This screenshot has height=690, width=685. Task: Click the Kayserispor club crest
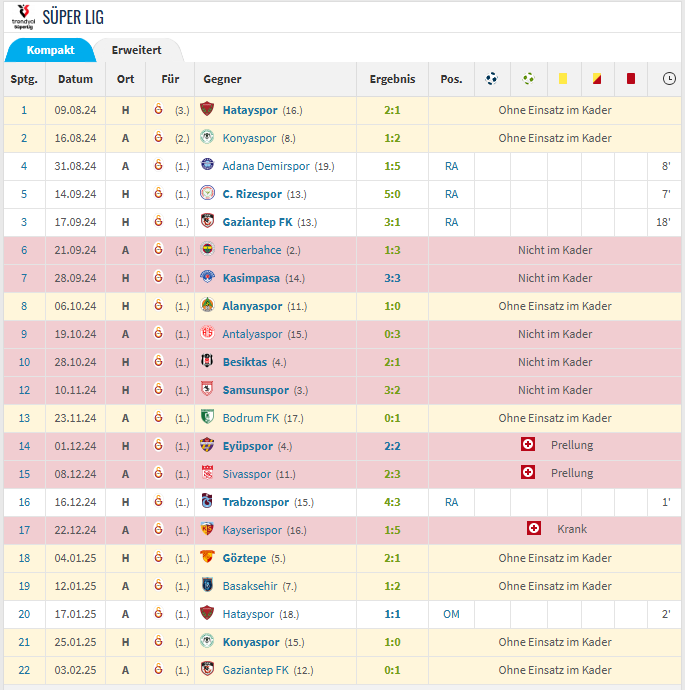(207, 529)
